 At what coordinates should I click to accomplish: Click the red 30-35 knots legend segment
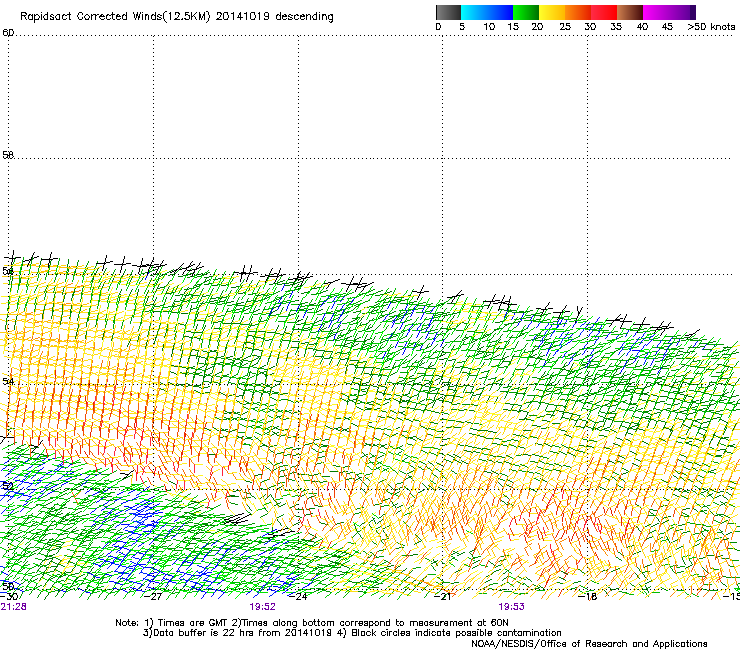pyautogui.click(x=604, y=12)
